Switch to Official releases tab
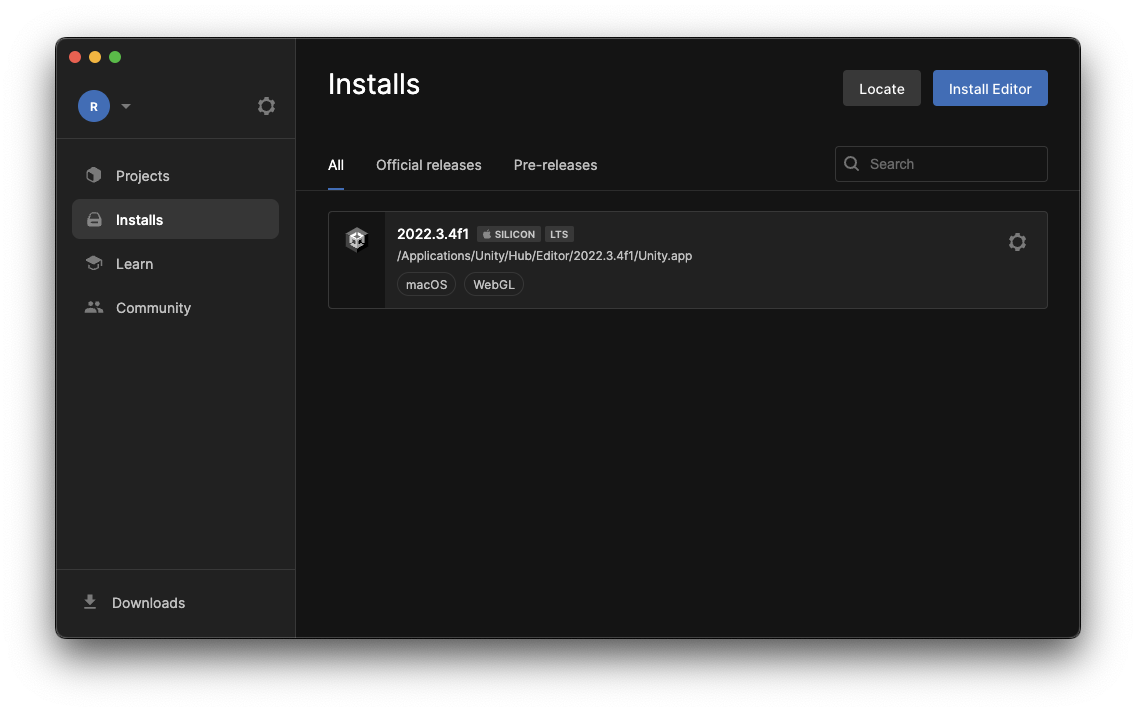1136x712 pixels. click(x=429, y=165)
